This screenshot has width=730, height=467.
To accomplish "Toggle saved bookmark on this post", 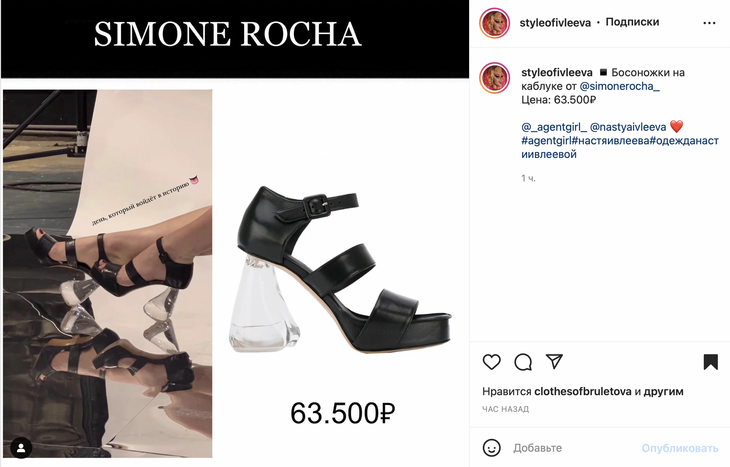I will click(x=710, y=362).
